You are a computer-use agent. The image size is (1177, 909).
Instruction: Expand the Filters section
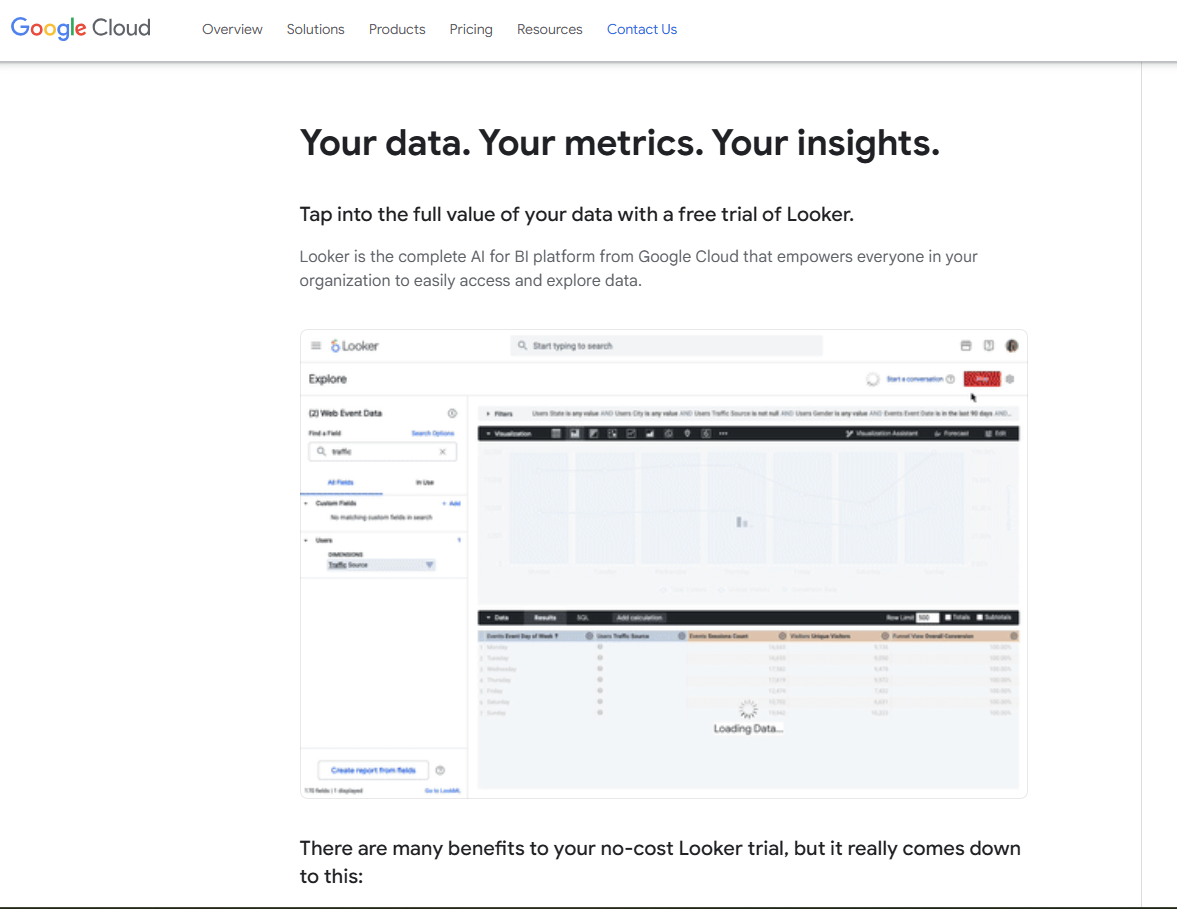click(x=500, y=414)
